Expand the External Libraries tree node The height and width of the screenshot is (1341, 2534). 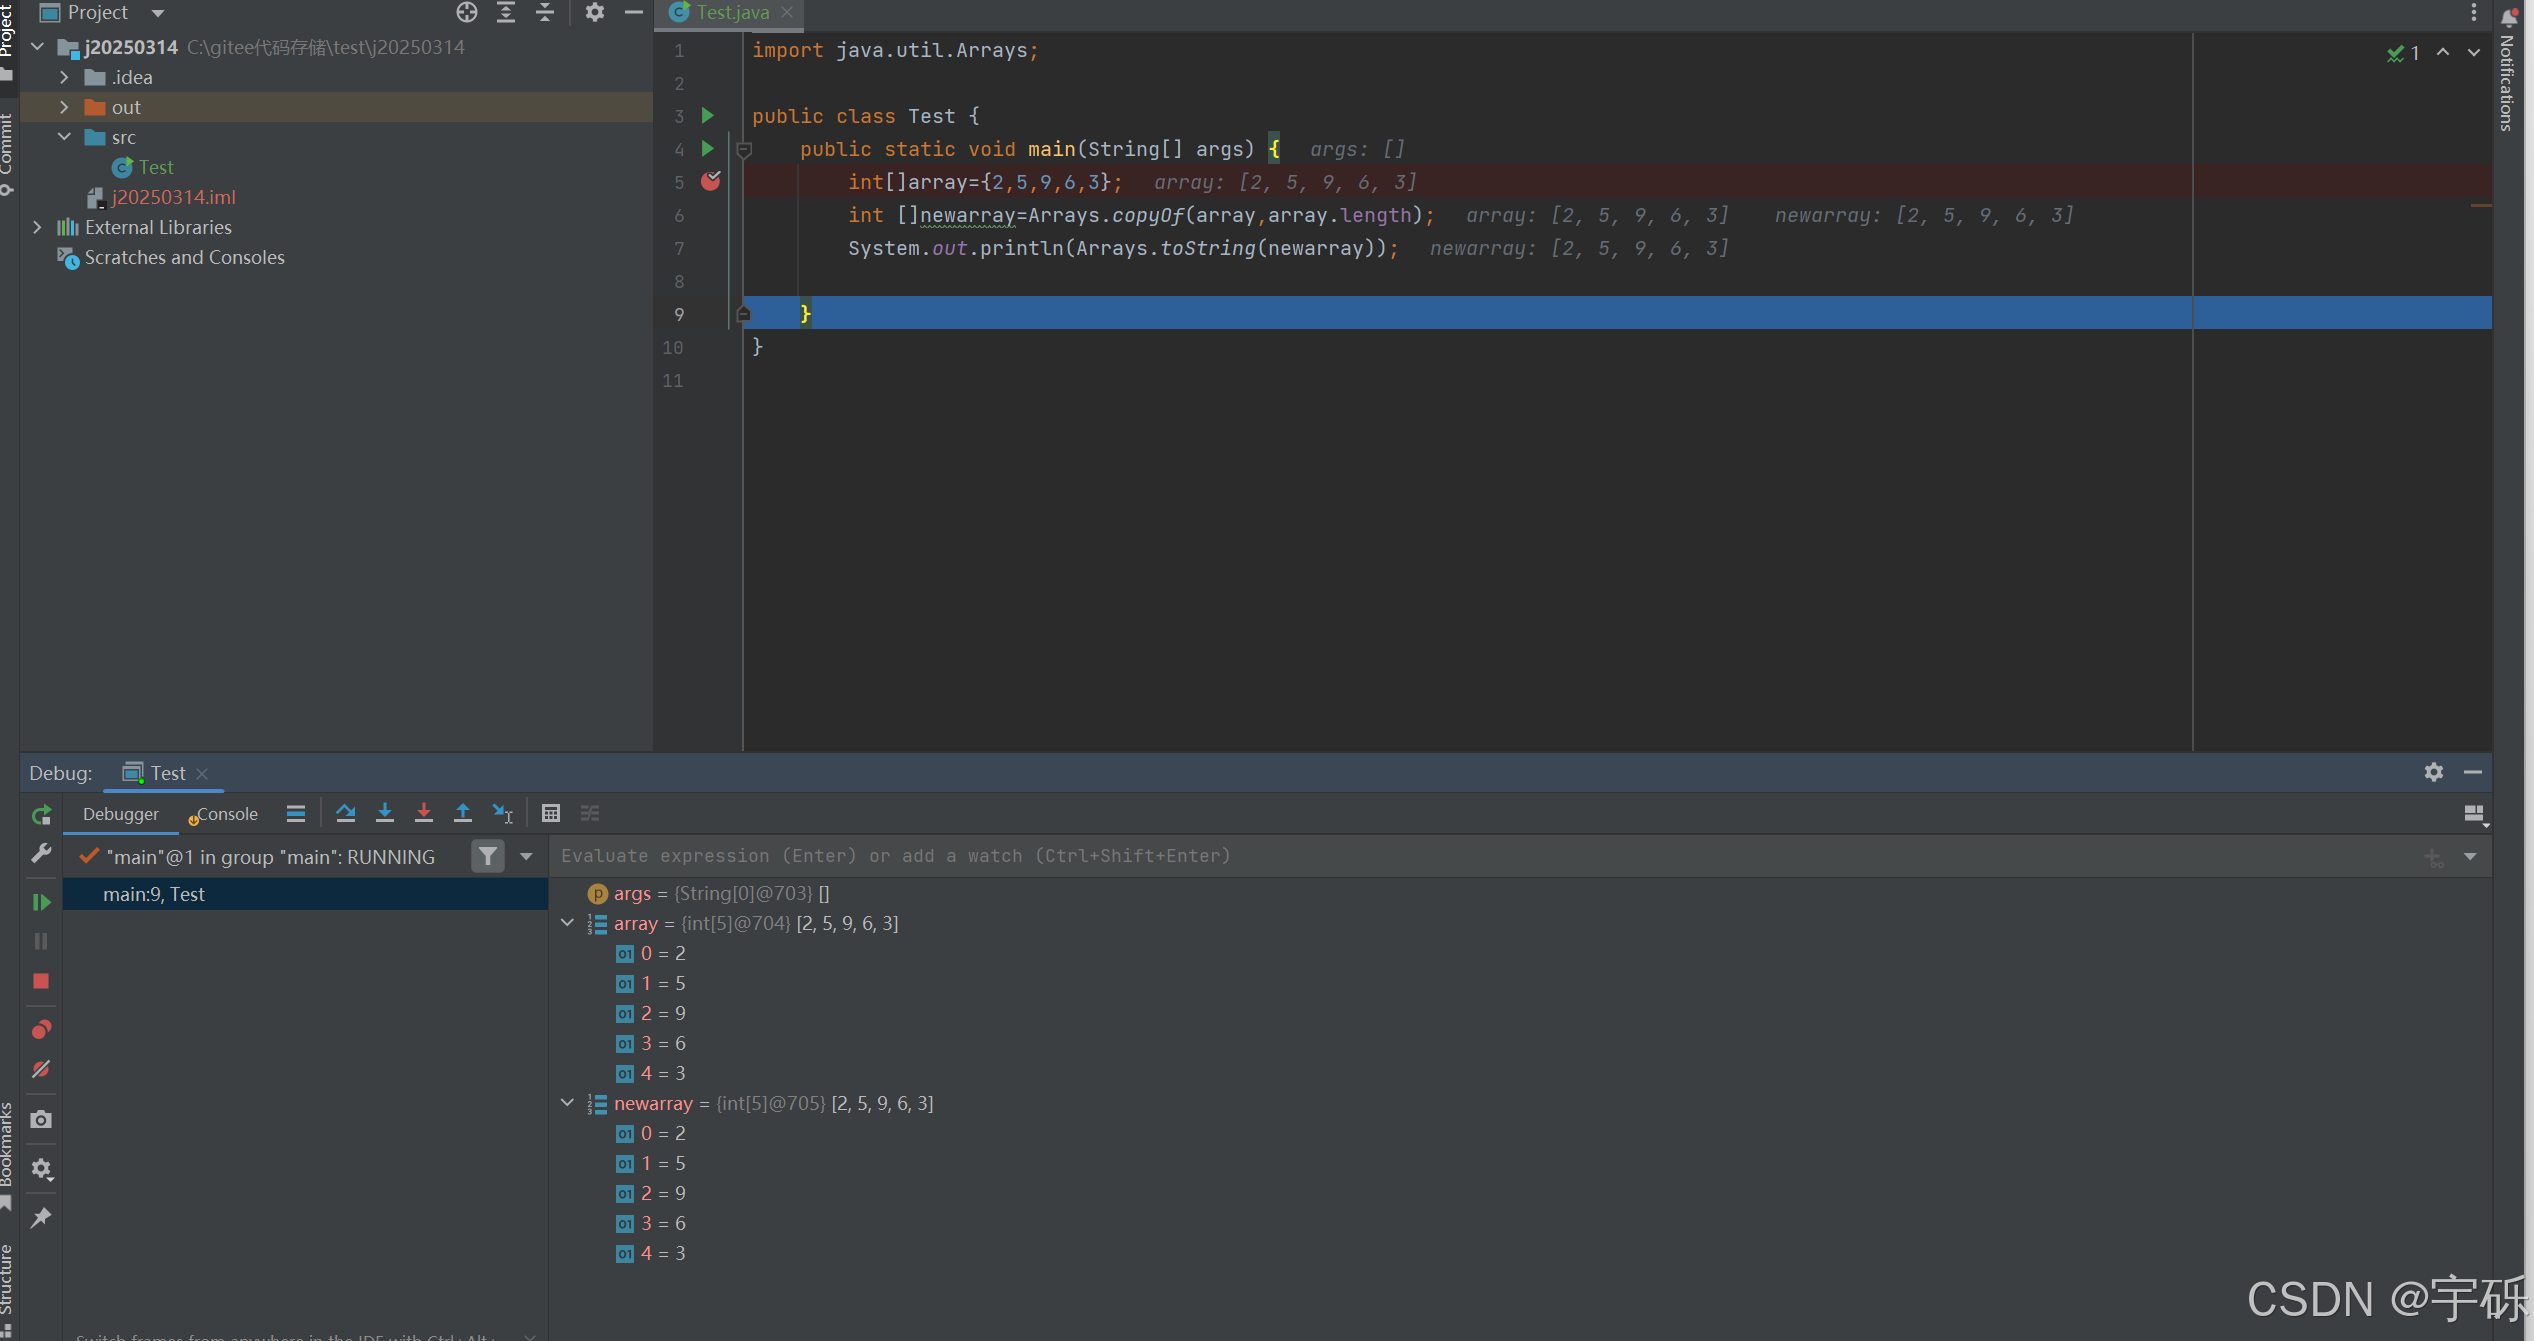(37, 227)
